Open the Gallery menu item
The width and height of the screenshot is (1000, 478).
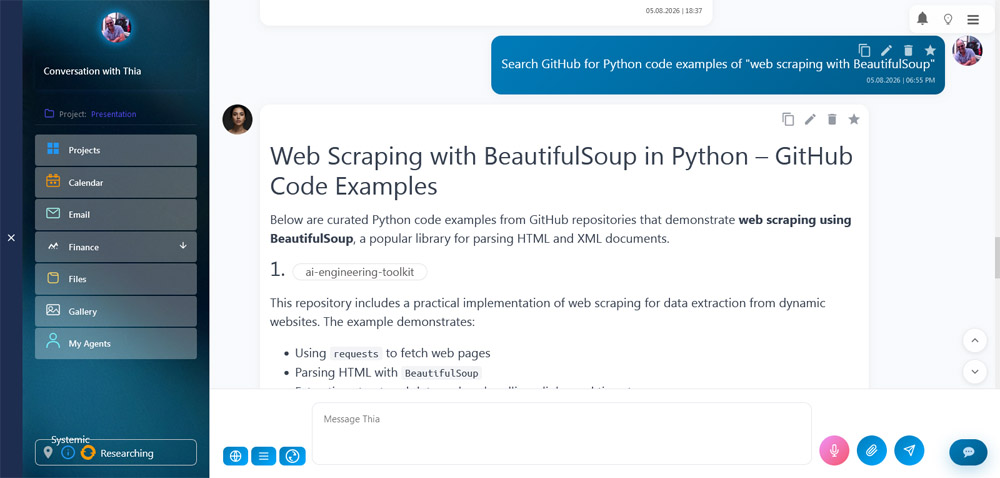(x=115, y=311)
